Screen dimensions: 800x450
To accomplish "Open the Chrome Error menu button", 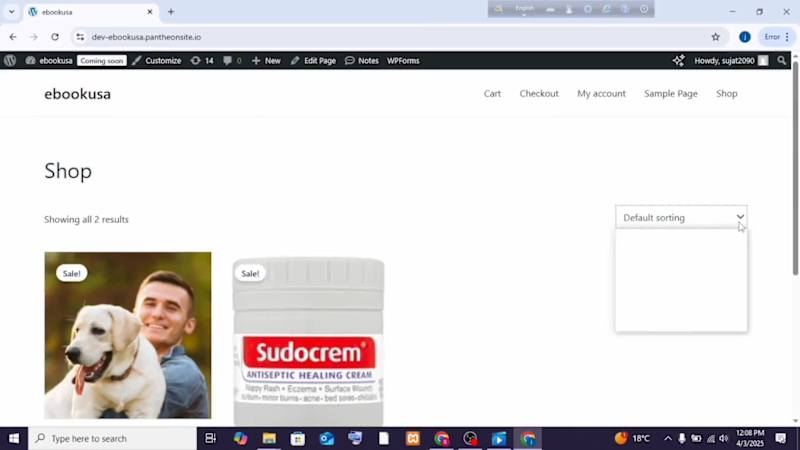I will tap(777, 37).
